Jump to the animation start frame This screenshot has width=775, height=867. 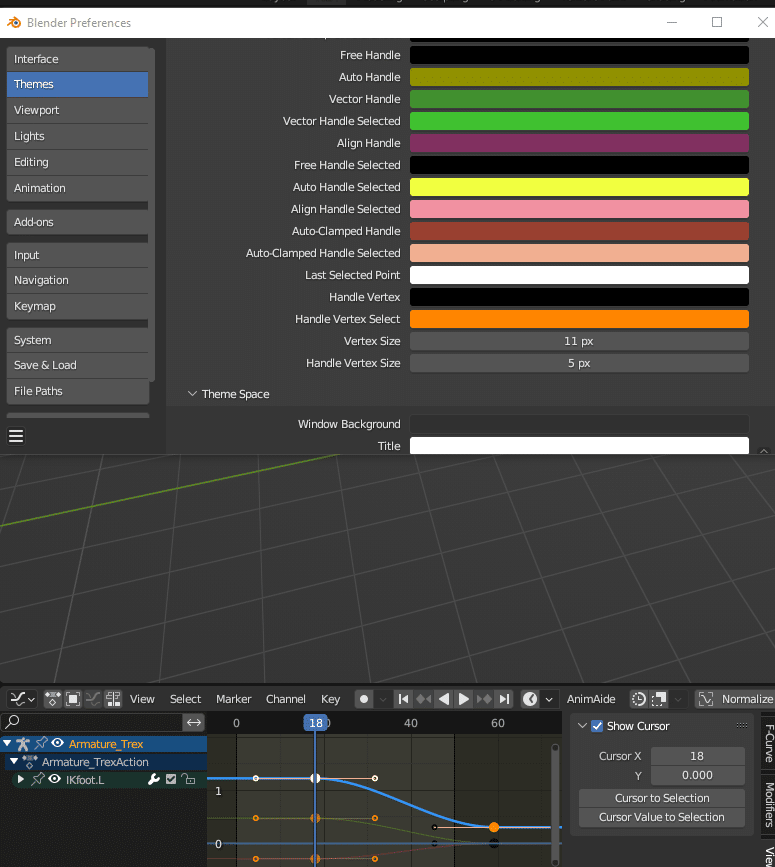pos(403,699)
